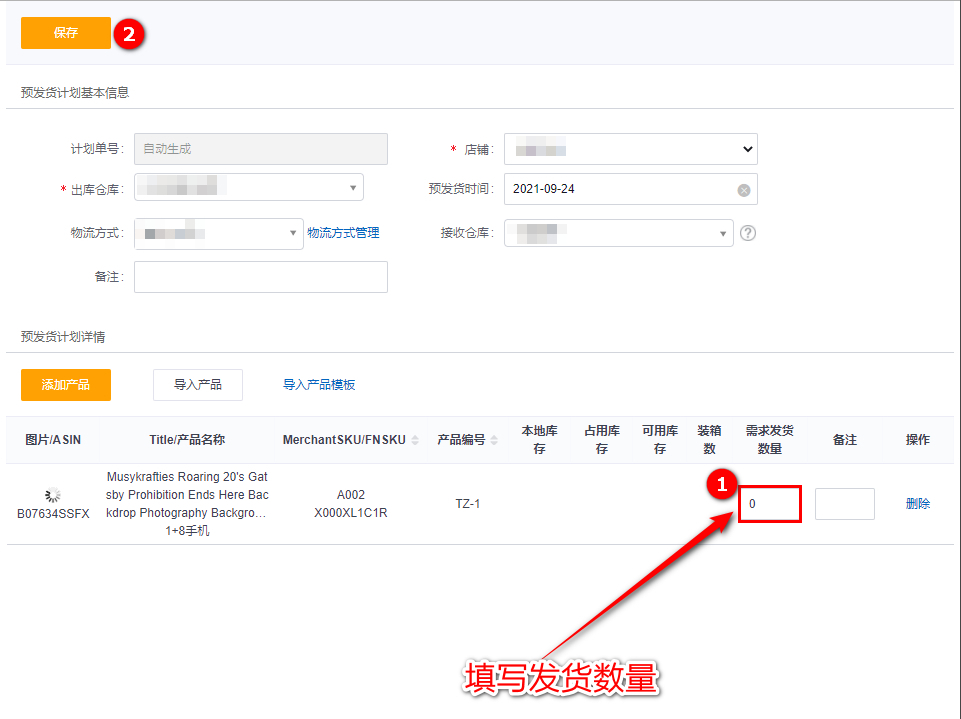The height and width of the screenshot is (719, 961).
Task: Open the 导入产品模板 template link
Action: tap(319, 385)
